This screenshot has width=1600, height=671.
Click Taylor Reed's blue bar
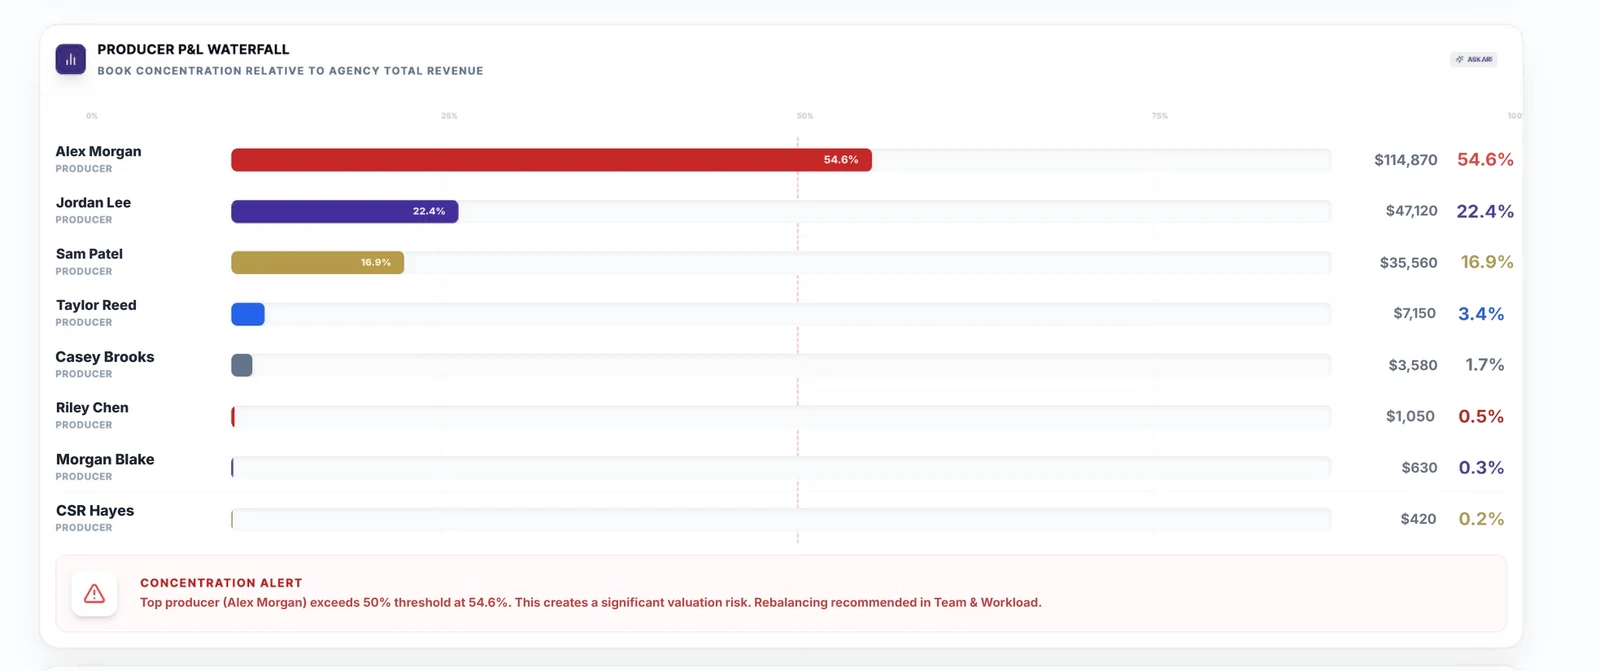click(x=248, y=314)
